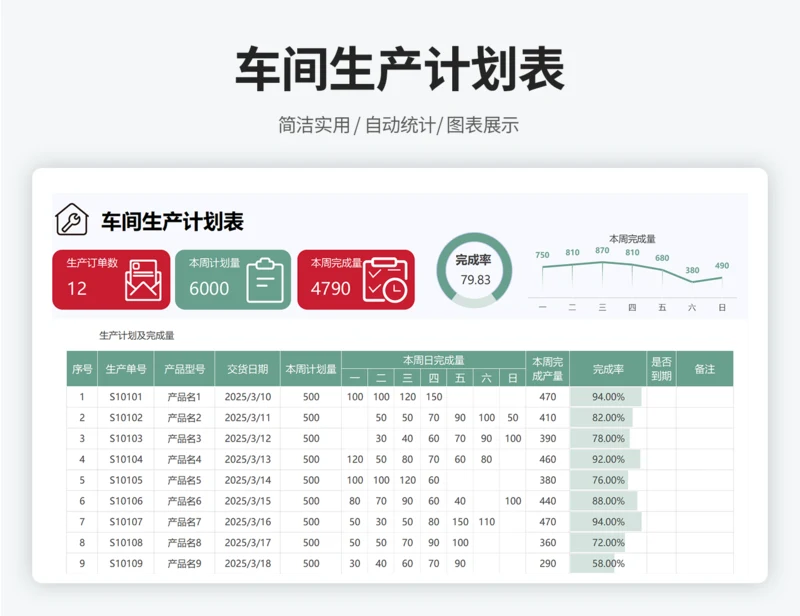The width and height of the screenshot is (800, 616).
Task: Click the 4790 value in 本周完成量 card
Action: coord(331,289)
